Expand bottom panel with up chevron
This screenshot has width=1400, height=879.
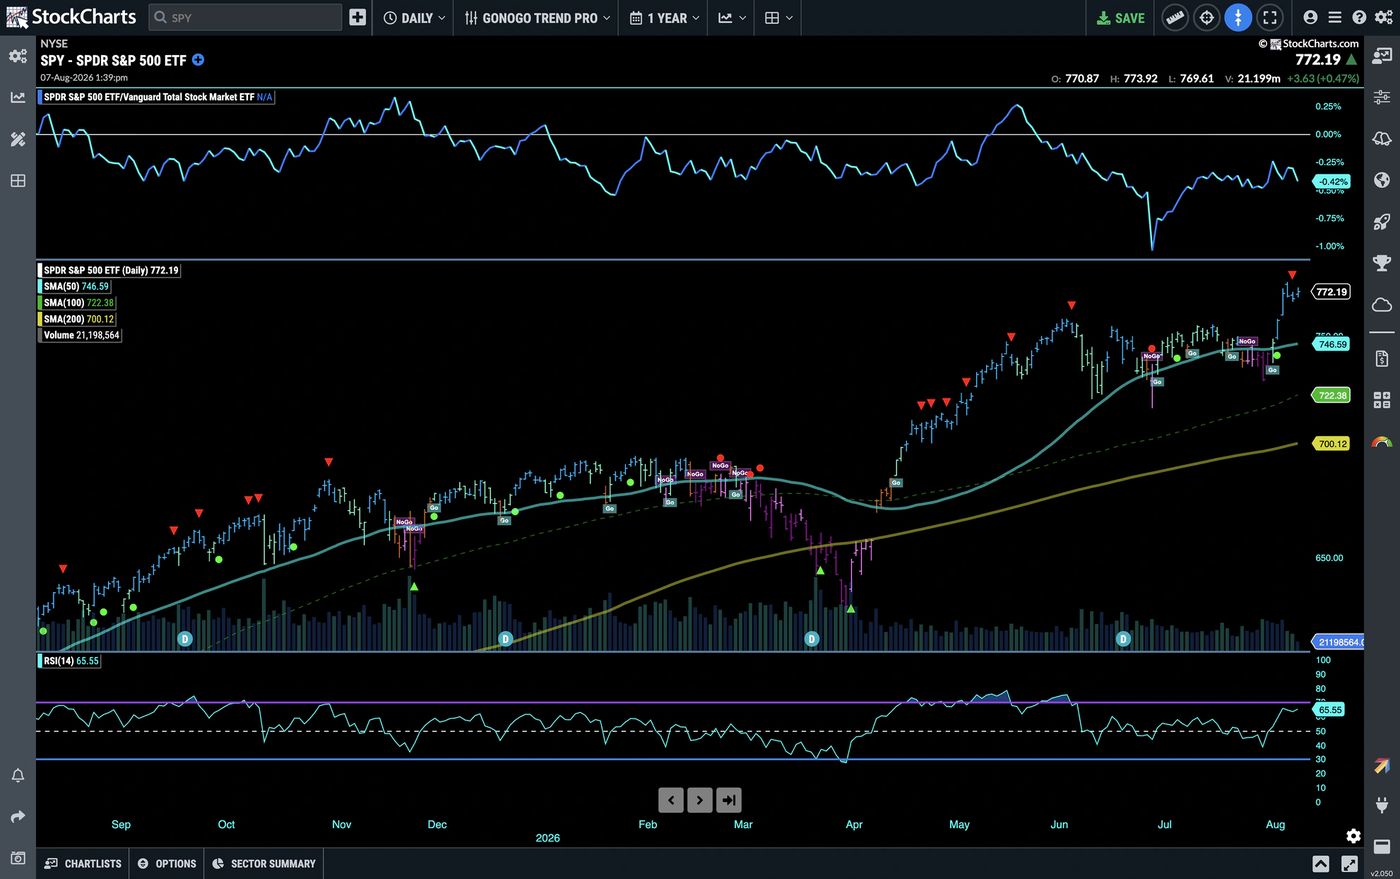pos(1320,864)
